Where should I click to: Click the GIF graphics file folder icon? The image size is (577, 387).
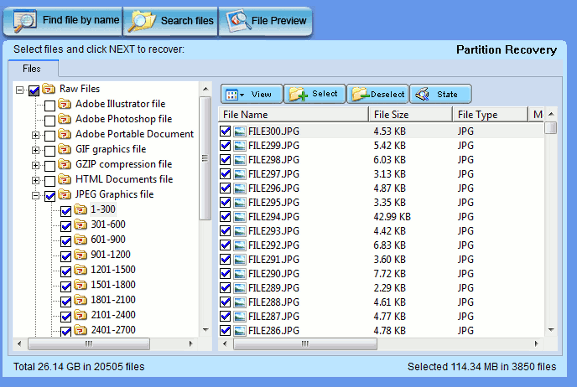click(65, 149)
